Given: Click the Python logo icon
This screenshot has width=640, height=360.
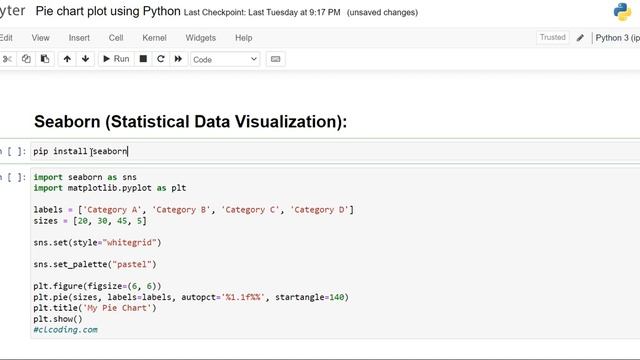Looking at the screenshot, I should pos(622,12).
